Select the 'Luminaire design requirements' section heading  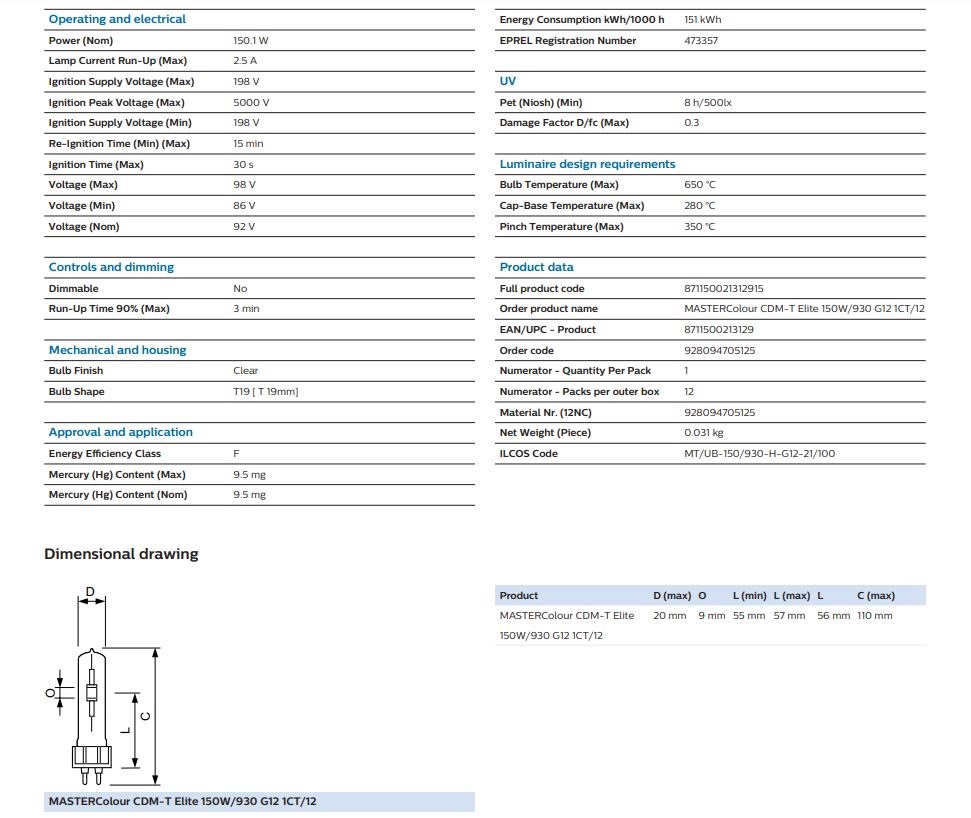click(x=588, y=164)
